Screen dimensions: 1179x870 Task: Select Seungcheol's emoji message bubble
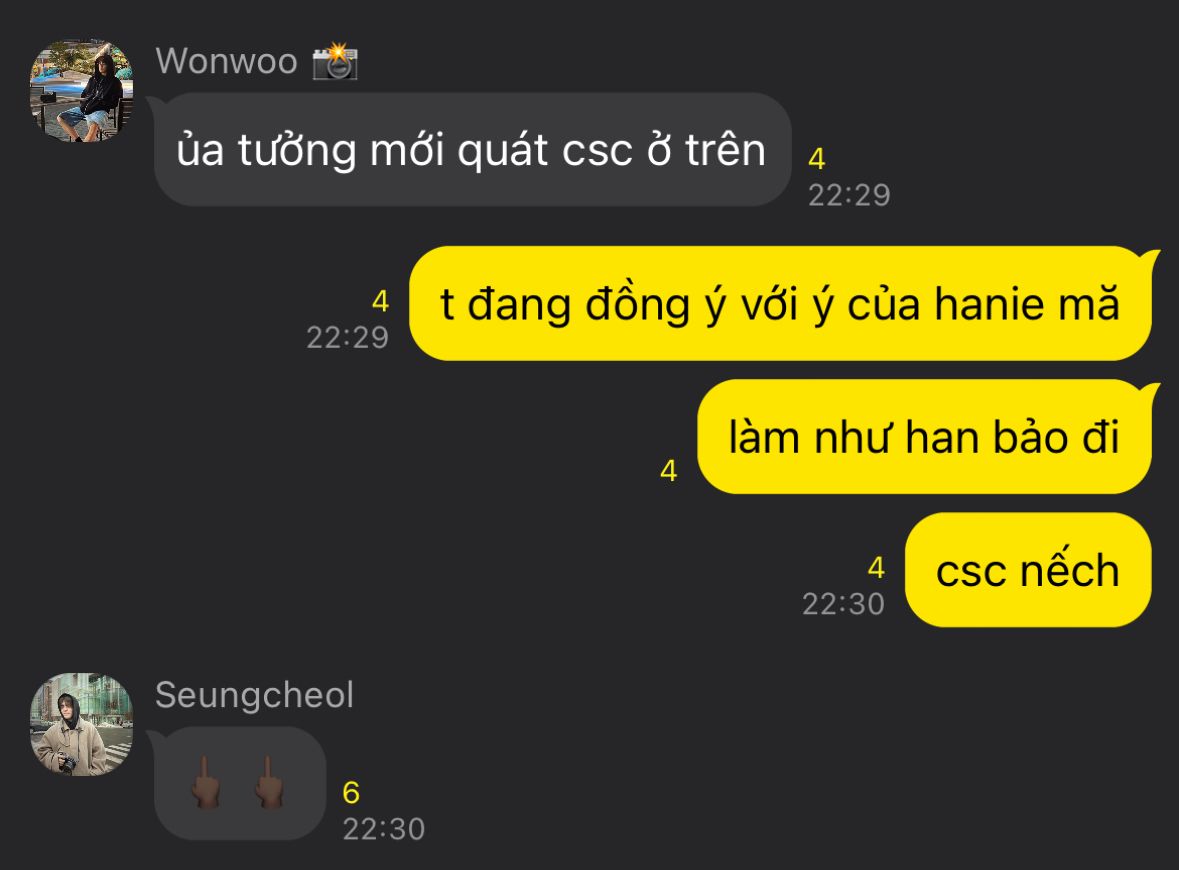pos(240,783)
